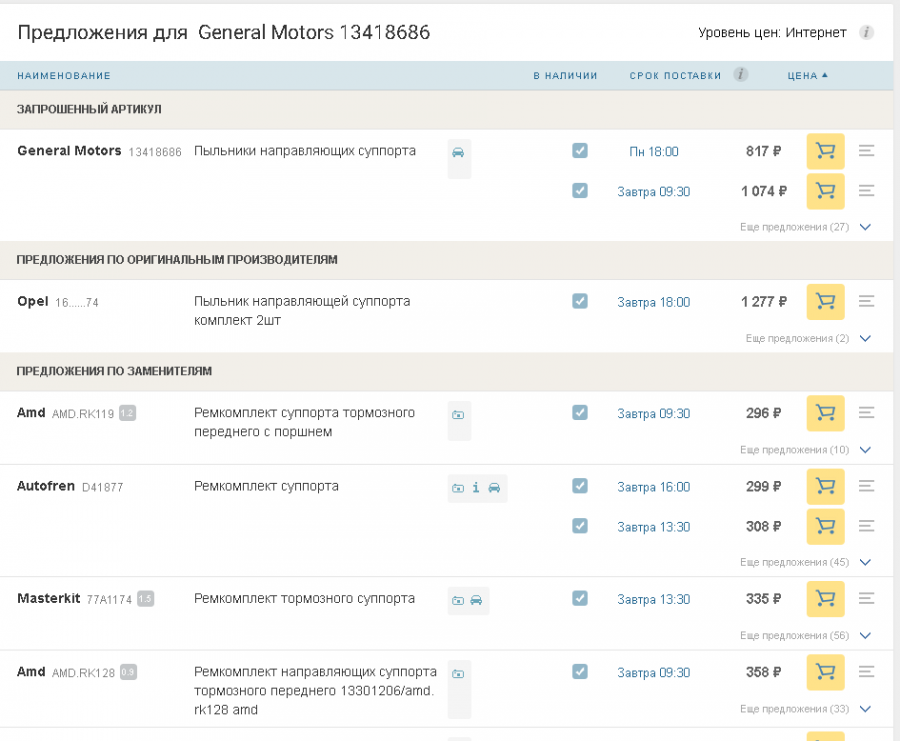Select Ремкомплект тормозного суппорта description
900x741 pixels.
[x=304, y=599]
